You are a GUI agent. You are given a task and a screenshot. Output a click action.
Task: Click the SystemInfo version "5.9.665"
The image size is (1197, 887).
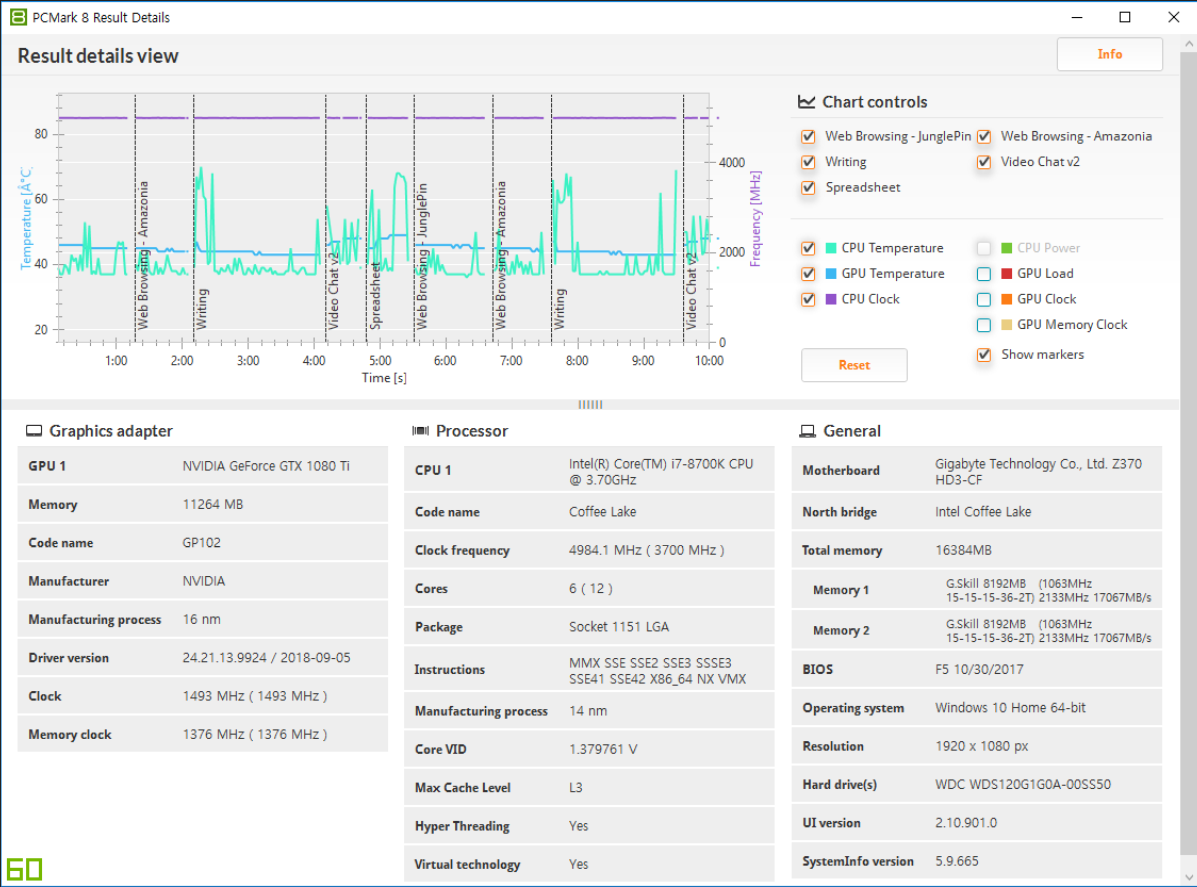957,861
